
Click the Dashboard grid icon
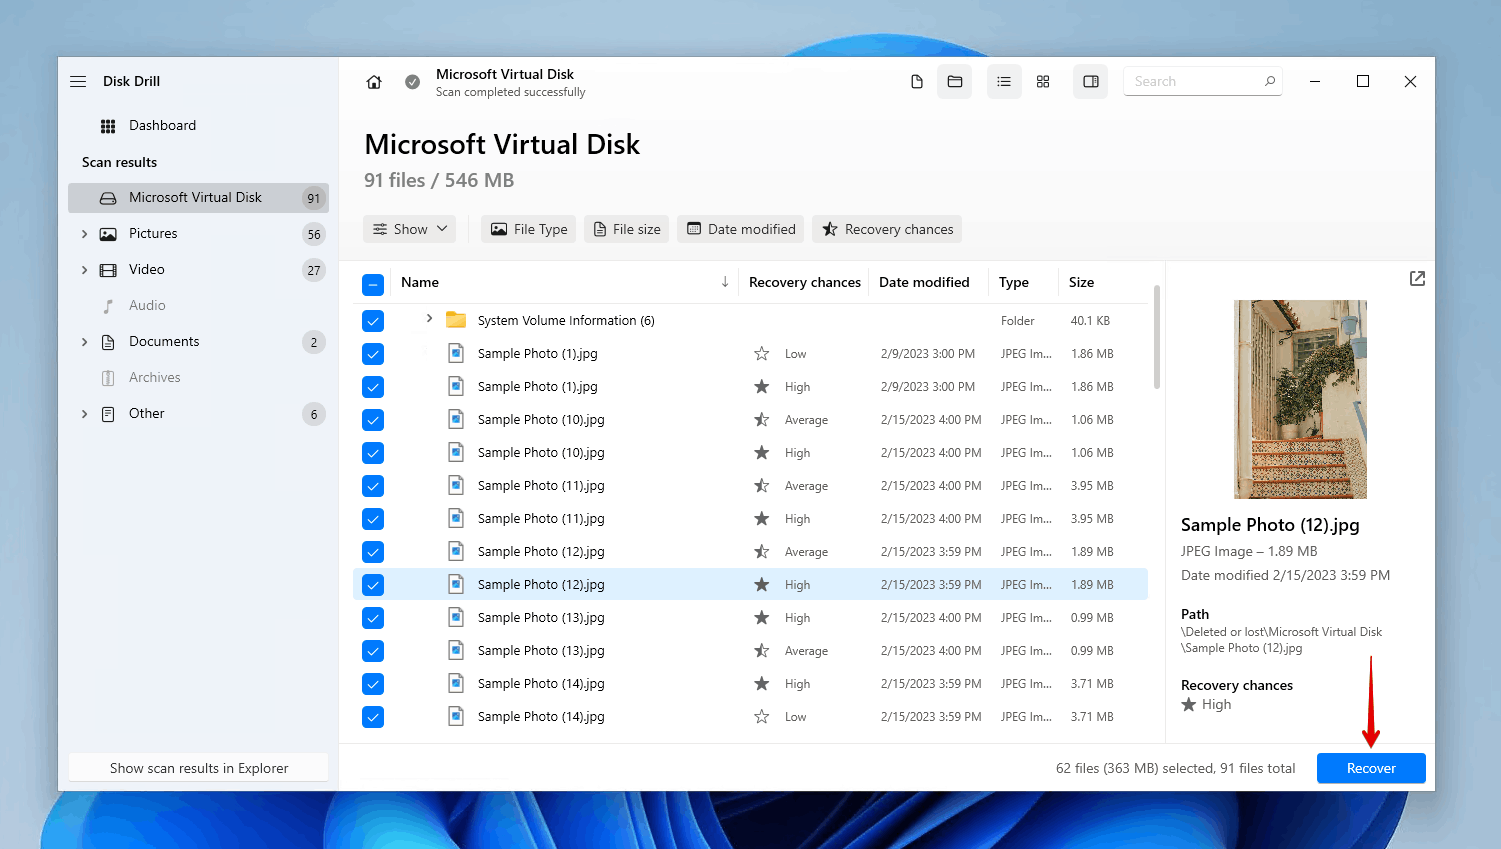pyautogui.click(x=107, y=125)
